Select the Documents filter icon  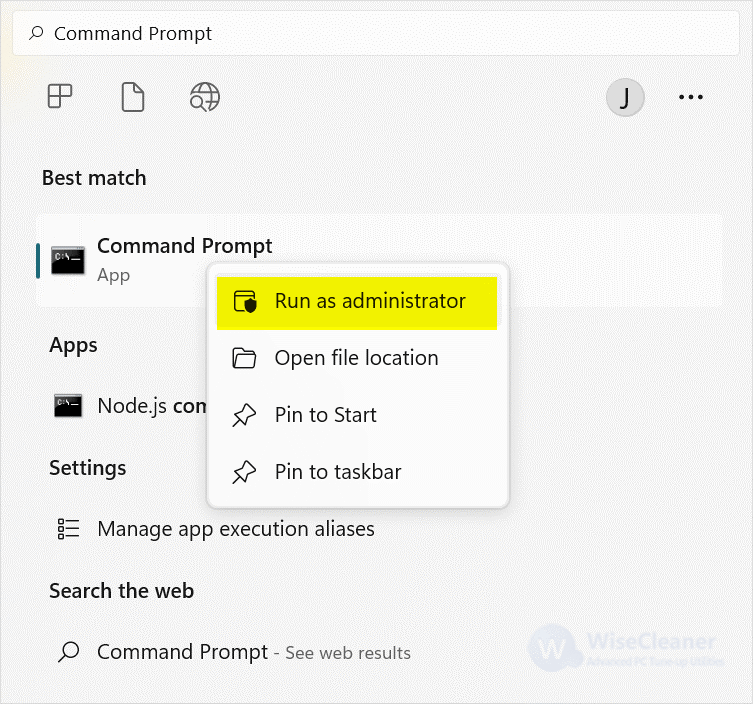pos(133,97)
